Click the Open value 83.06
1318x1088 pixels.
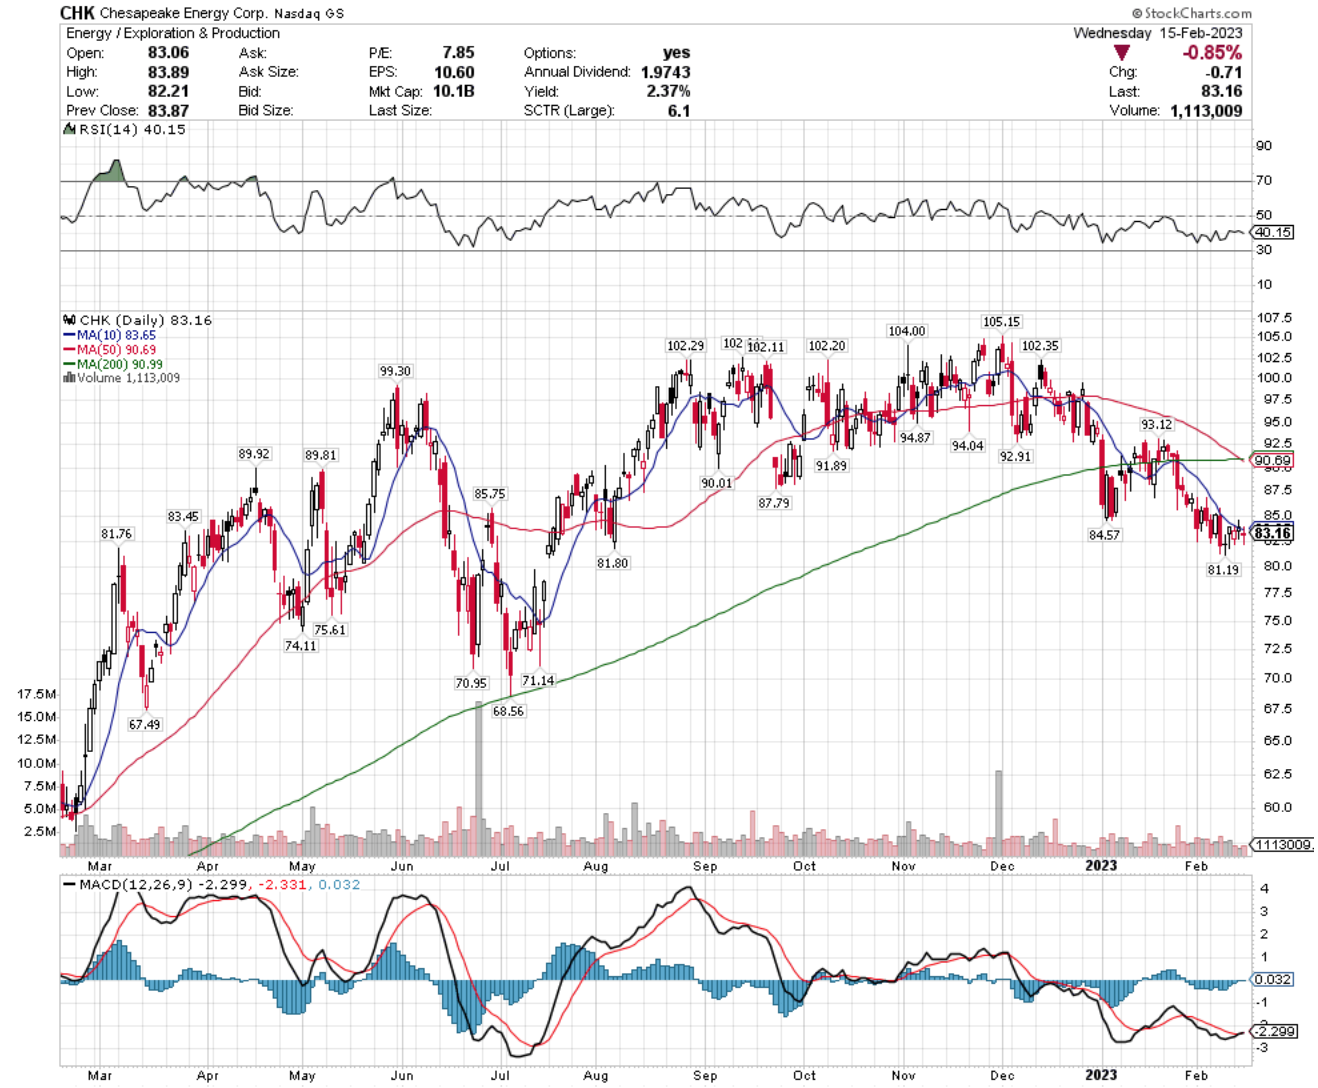pos(168,52)
